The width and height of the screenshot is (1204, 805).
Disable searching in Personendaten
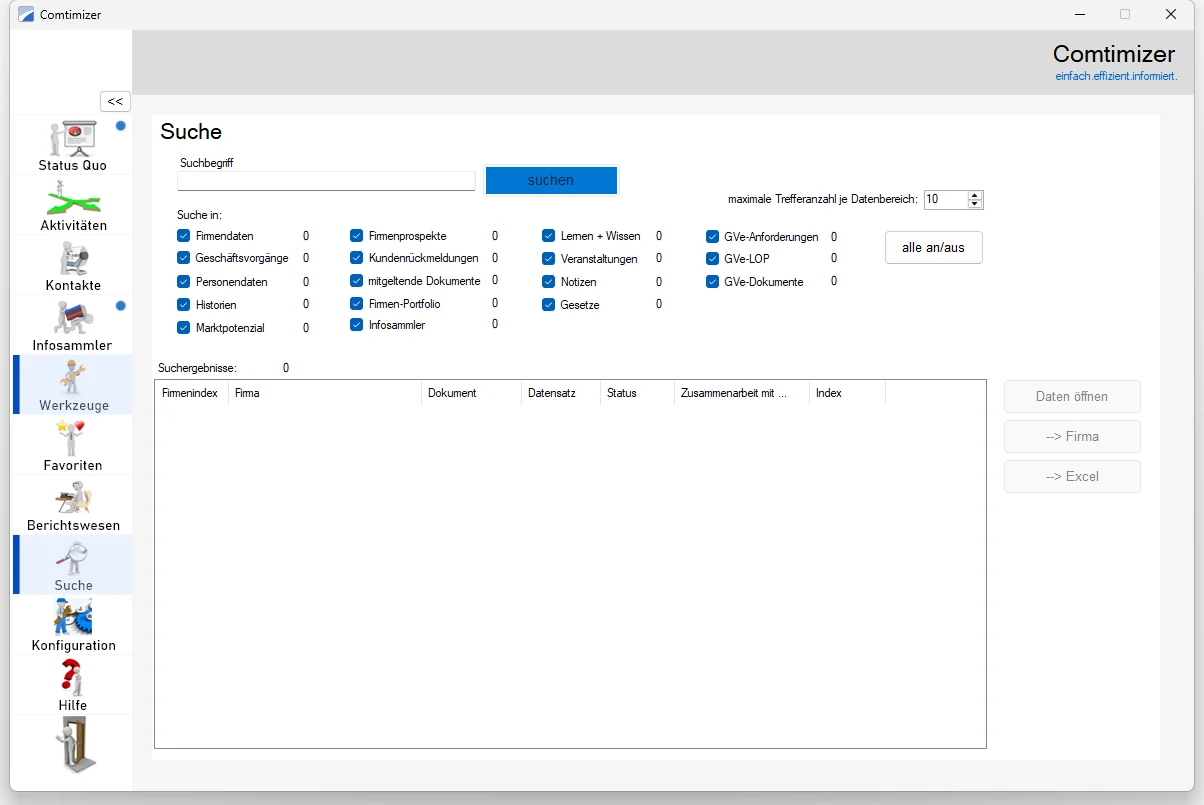[x=184, y=282]
